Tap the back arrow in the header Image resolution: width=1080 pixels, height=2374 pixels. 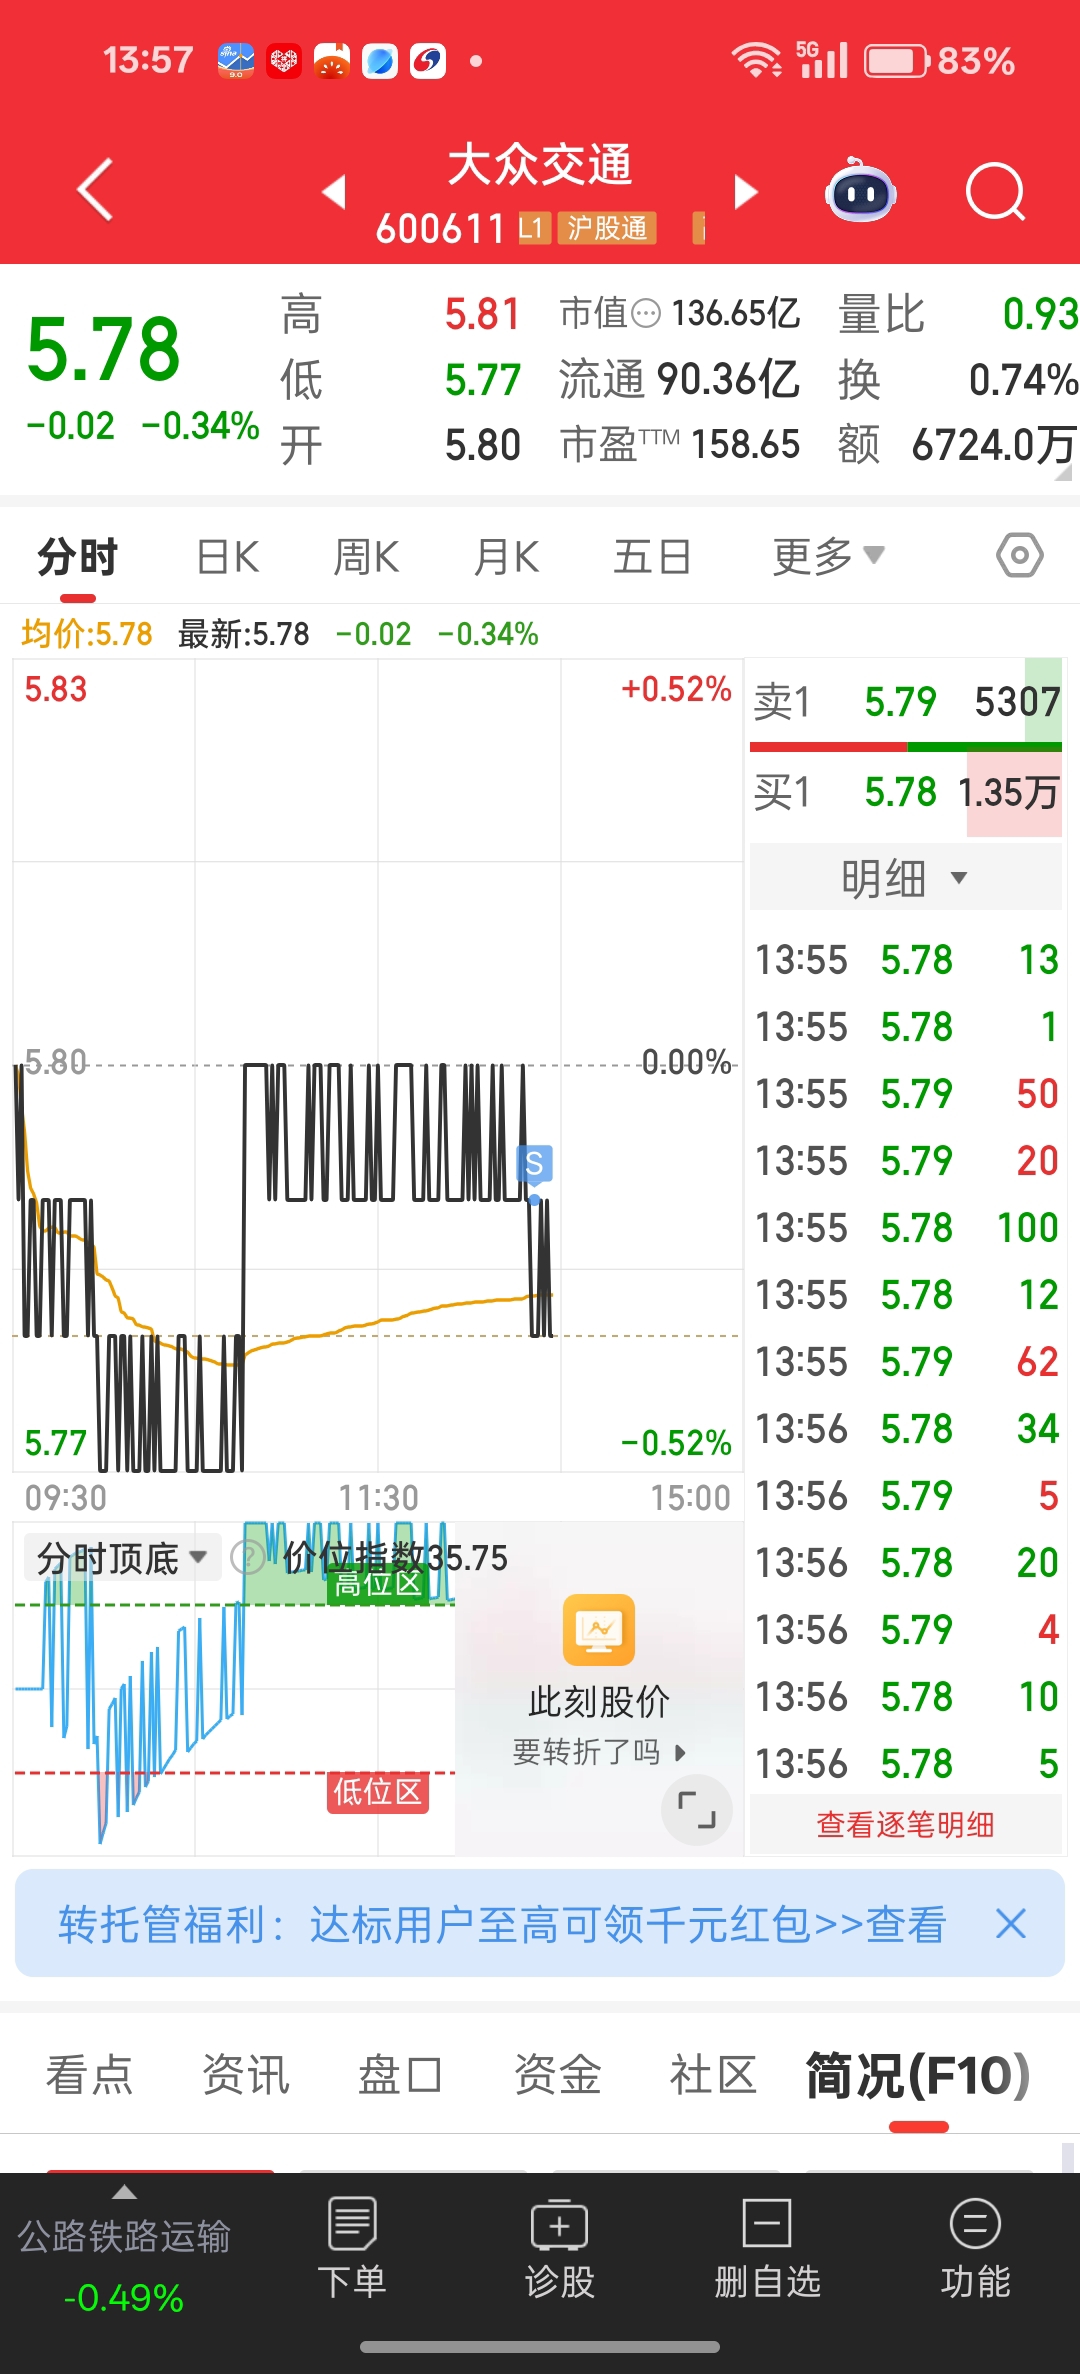click(95, 189)
